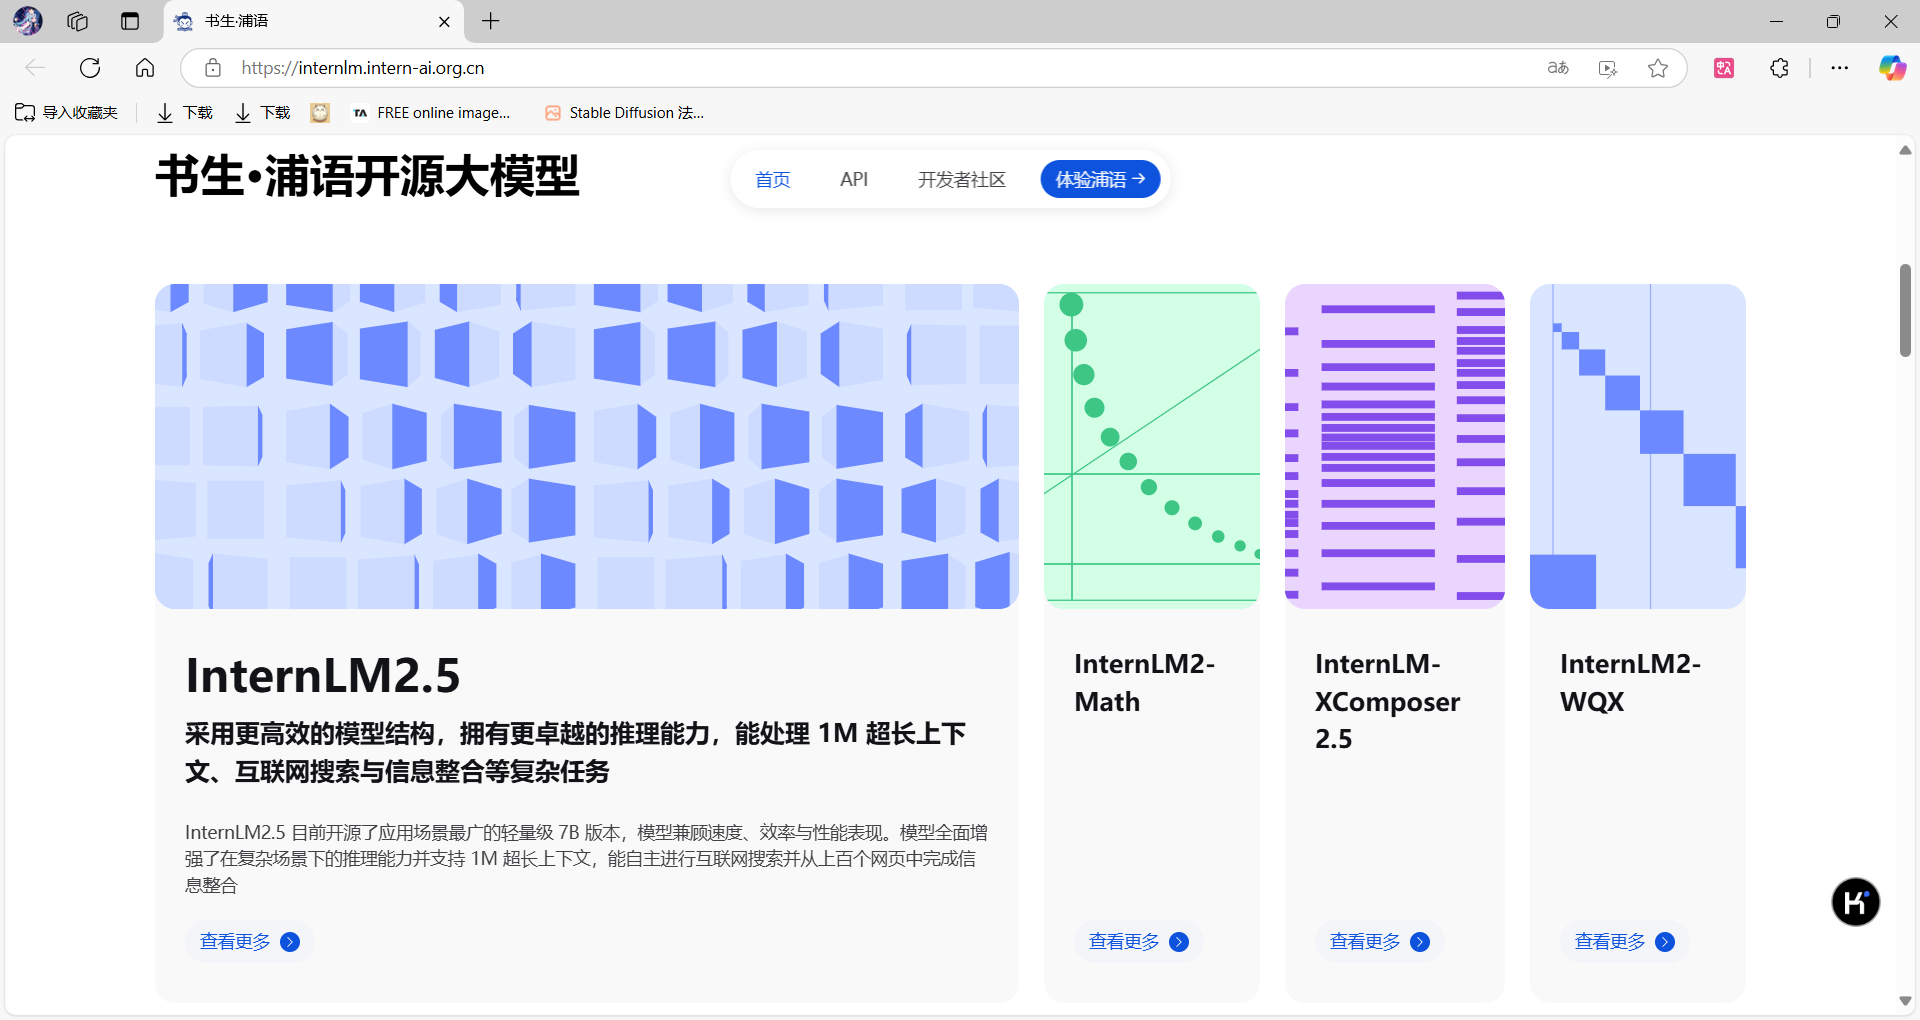The image size is (1920, 1020).
Task: Open the browser profile avatar
Action: pyautogui.click(x=27, y=21)
